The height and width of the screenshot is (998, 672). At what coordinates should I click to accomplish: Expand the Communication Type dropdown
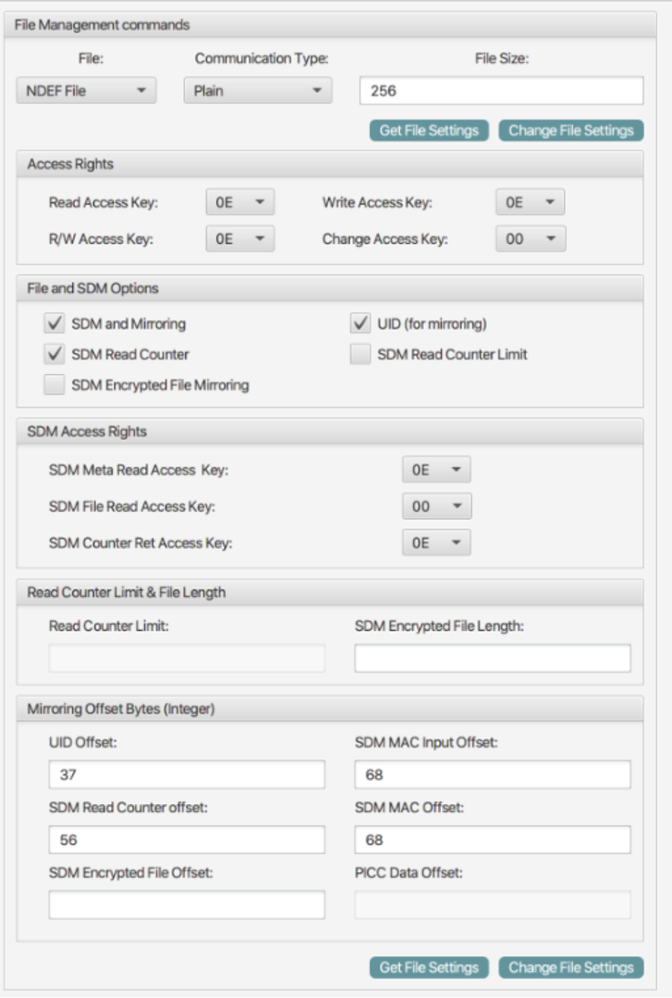tap(257, 91)
